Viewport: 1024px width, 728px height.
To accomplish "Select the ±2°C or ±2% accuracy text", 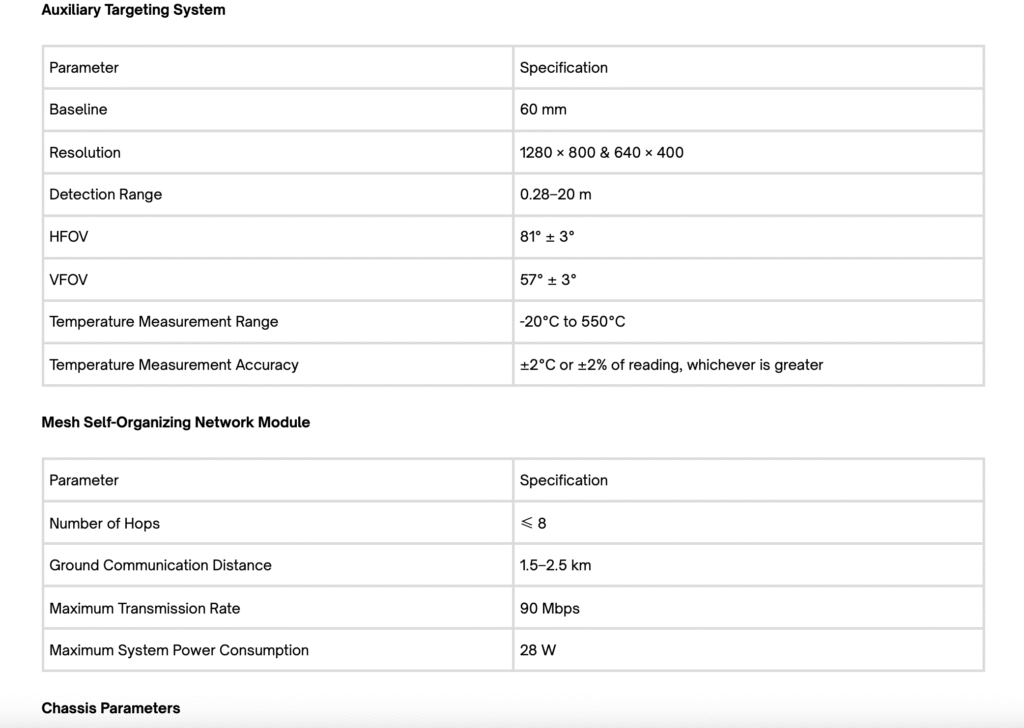I will 671,365.
